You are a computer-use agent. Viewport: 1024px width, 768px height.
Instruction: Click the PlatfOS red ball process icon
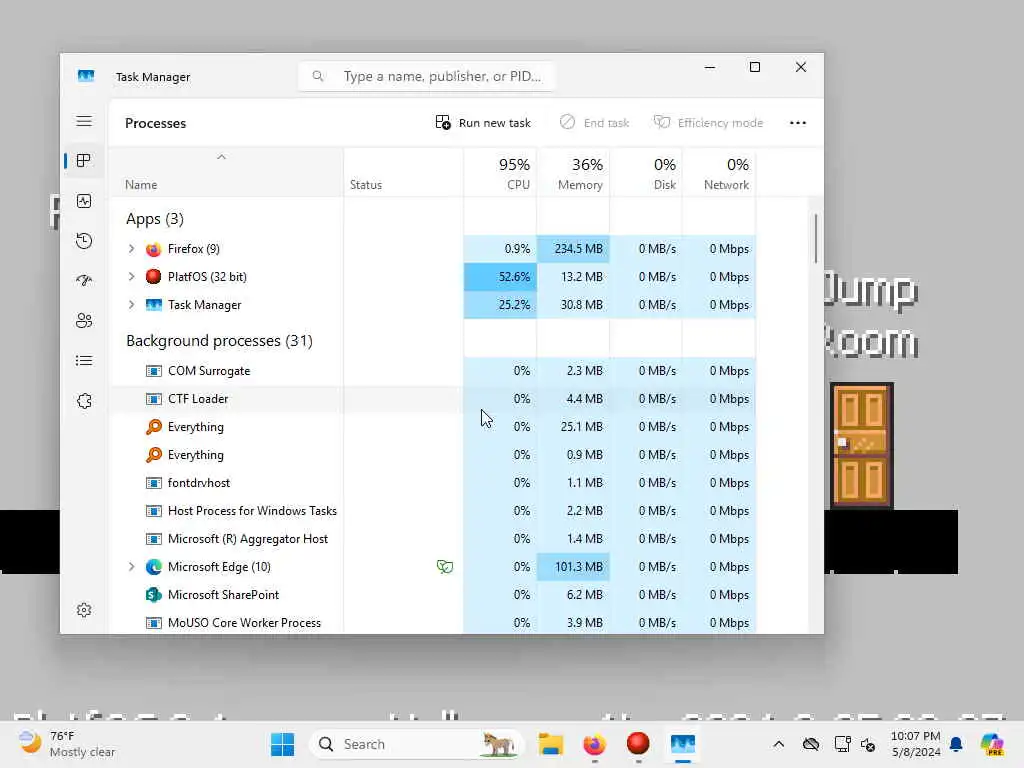pyautogui.click(x=153, y=277)
